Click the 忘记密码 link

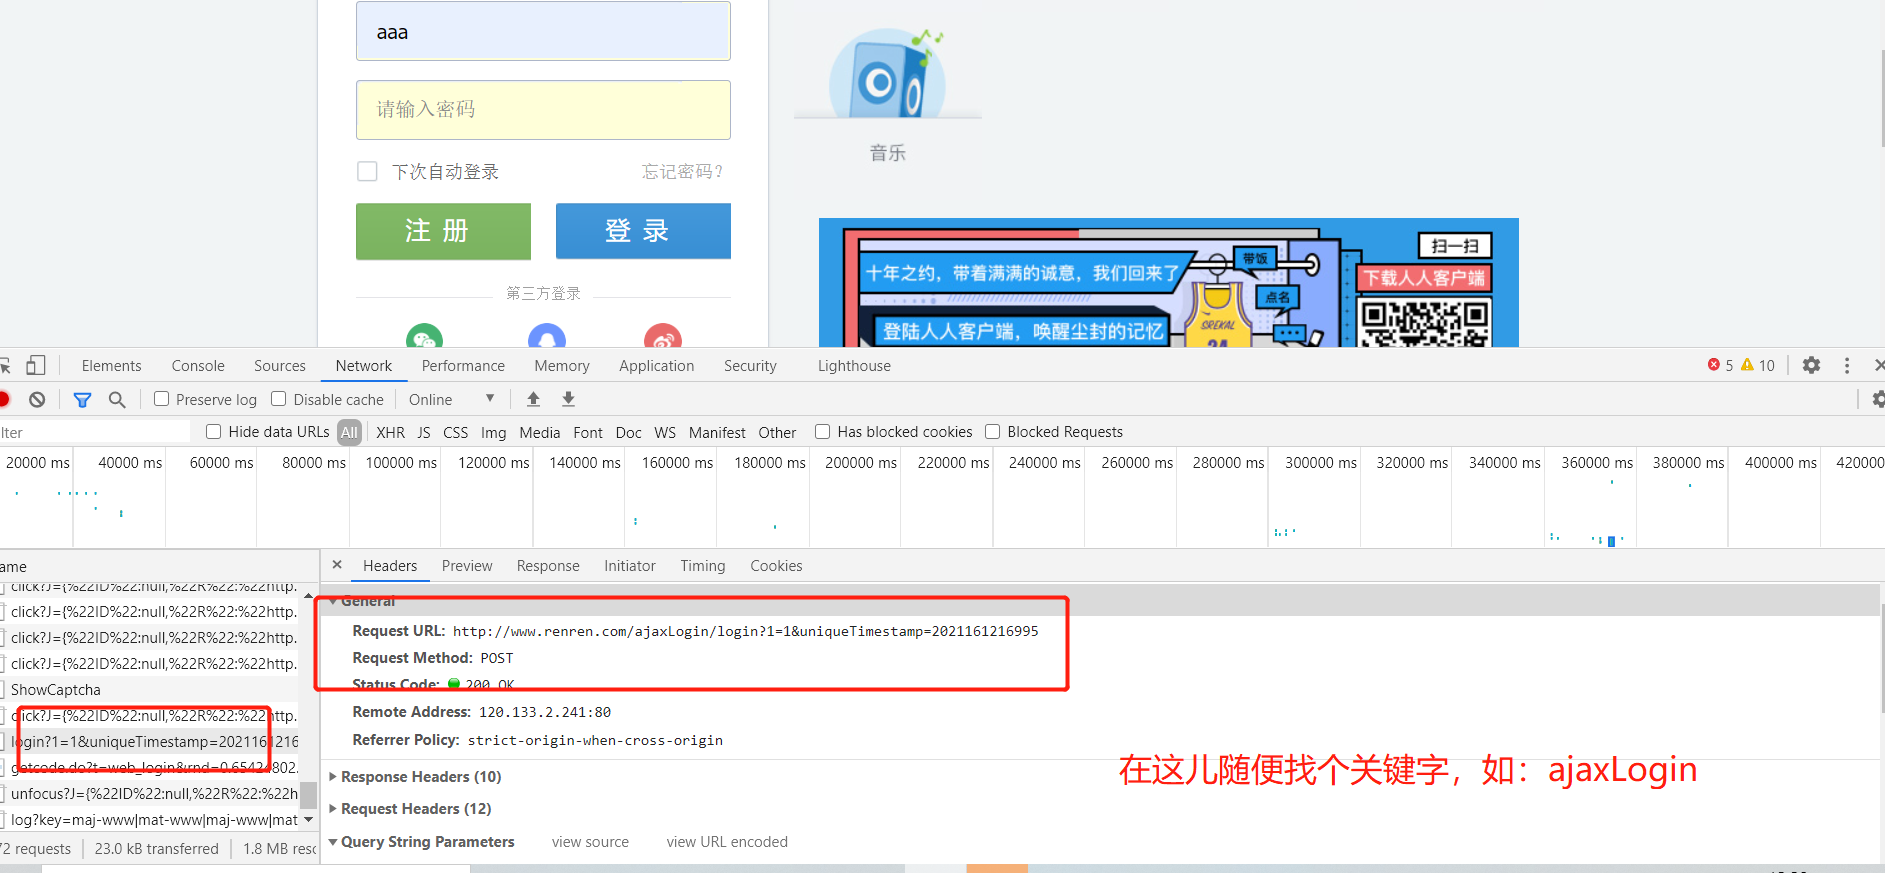pyautogui.click(x=682, y=171)
